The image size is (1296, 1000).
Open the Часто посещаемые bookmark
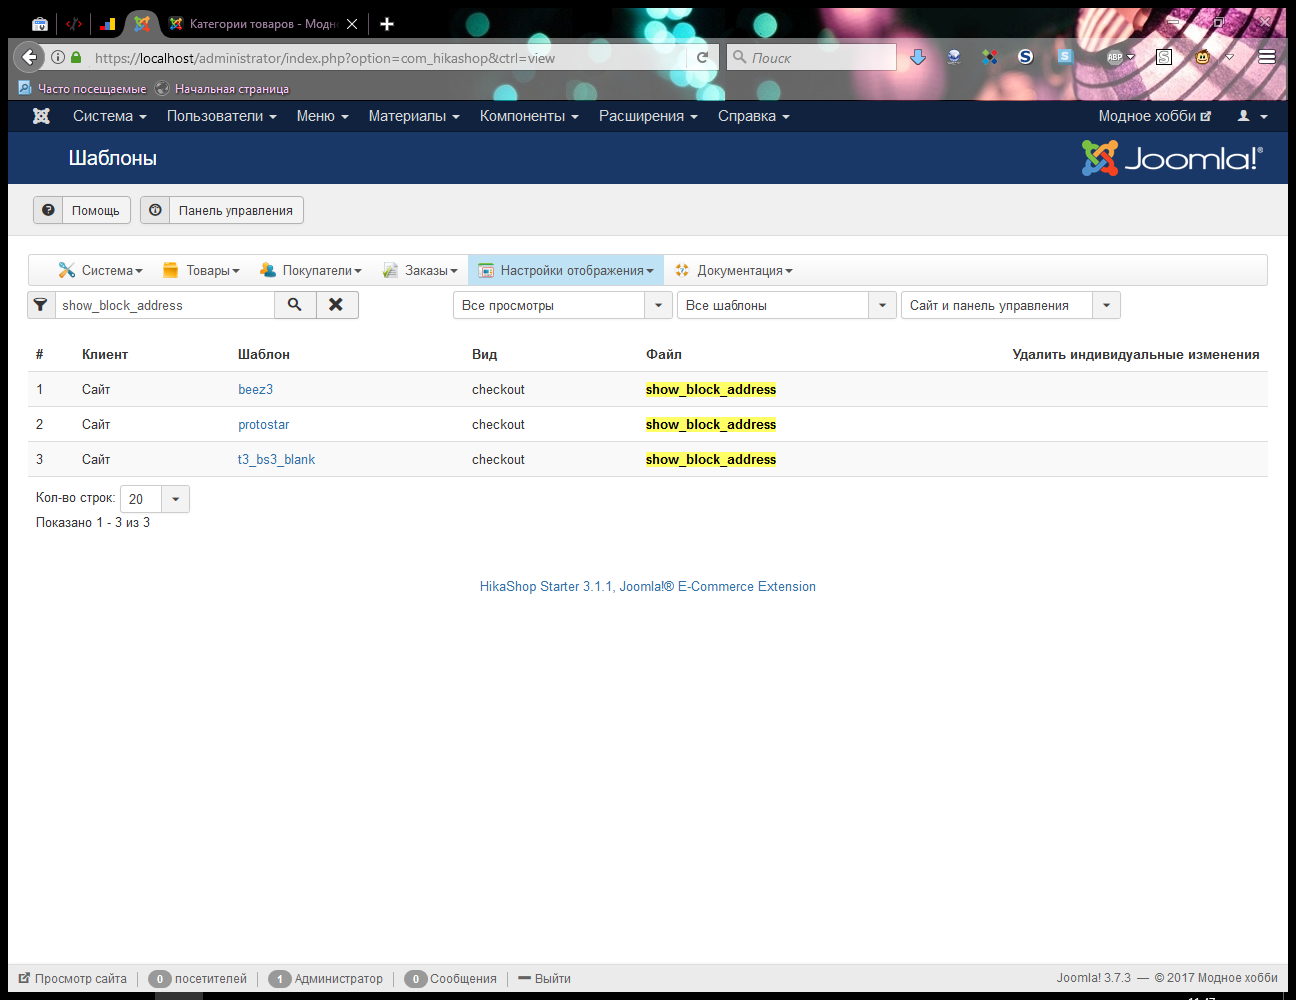tap(82, 88)
